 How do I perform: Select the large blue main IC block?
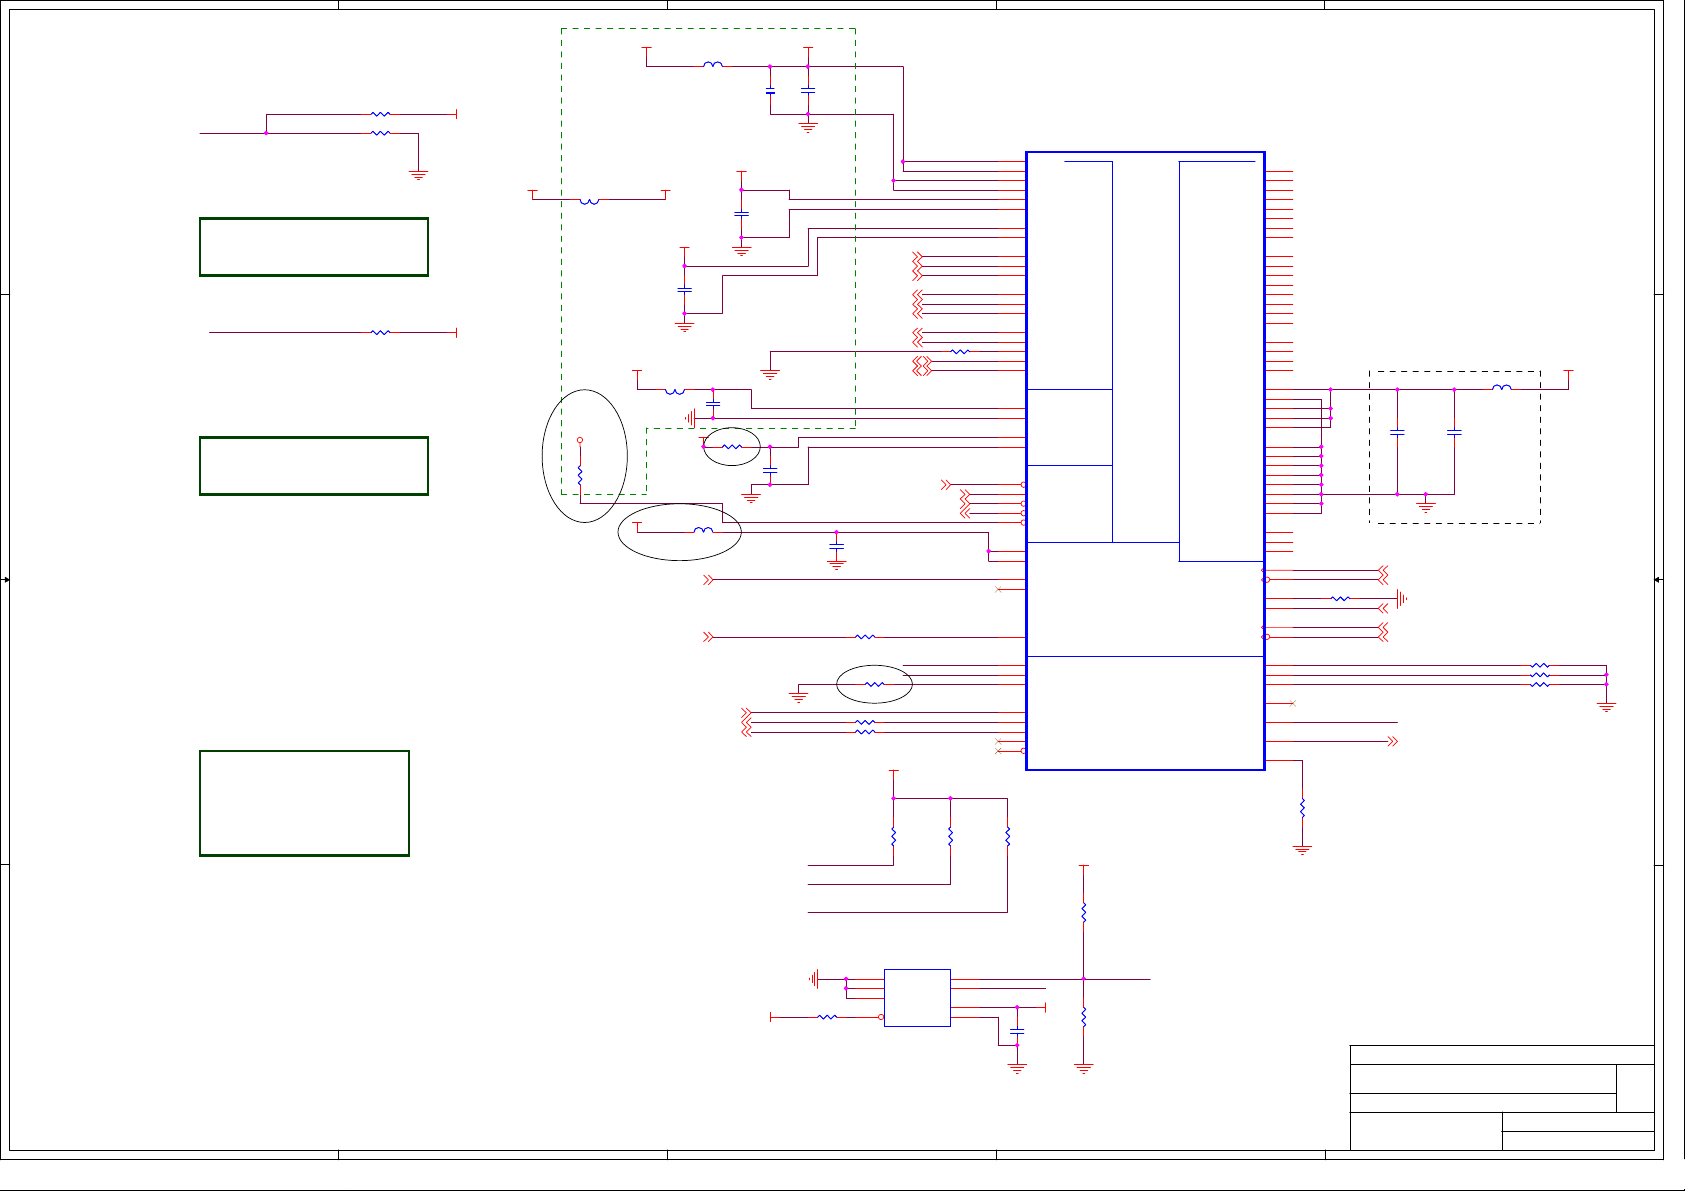click(1145, 461)
